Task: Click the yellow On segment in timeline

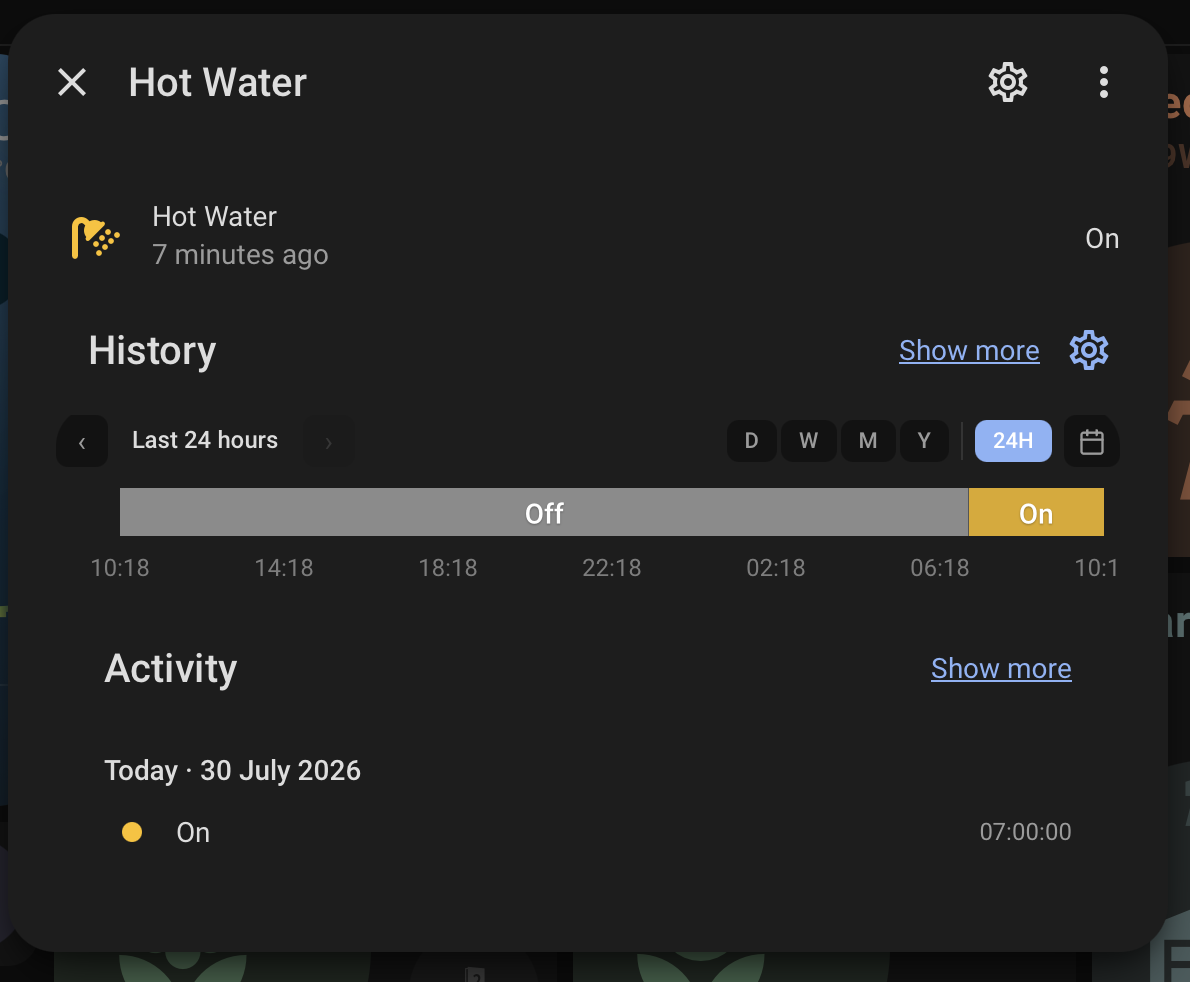Action: coord(1036,512)
